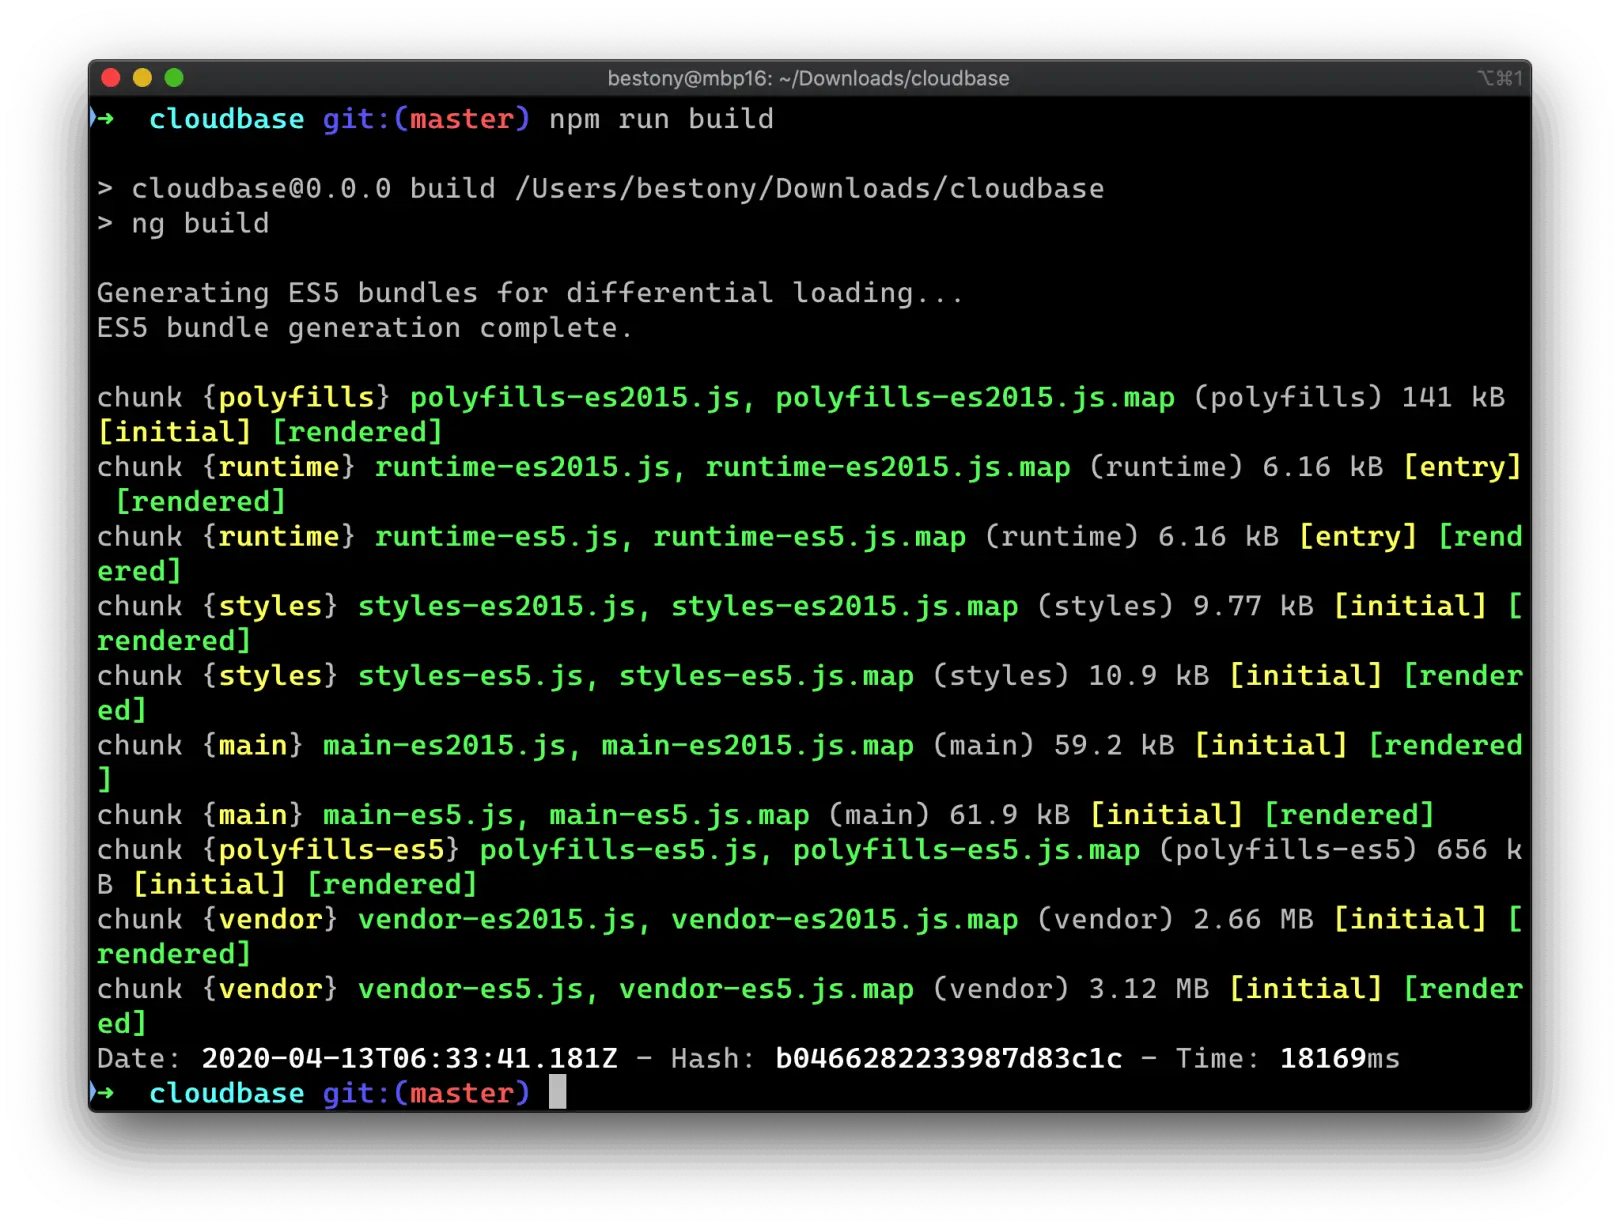Viewport: 1620px width, 1229px height.
Task: Click the 'runtime-es5.js.map' file name
Action: (809, 537)
